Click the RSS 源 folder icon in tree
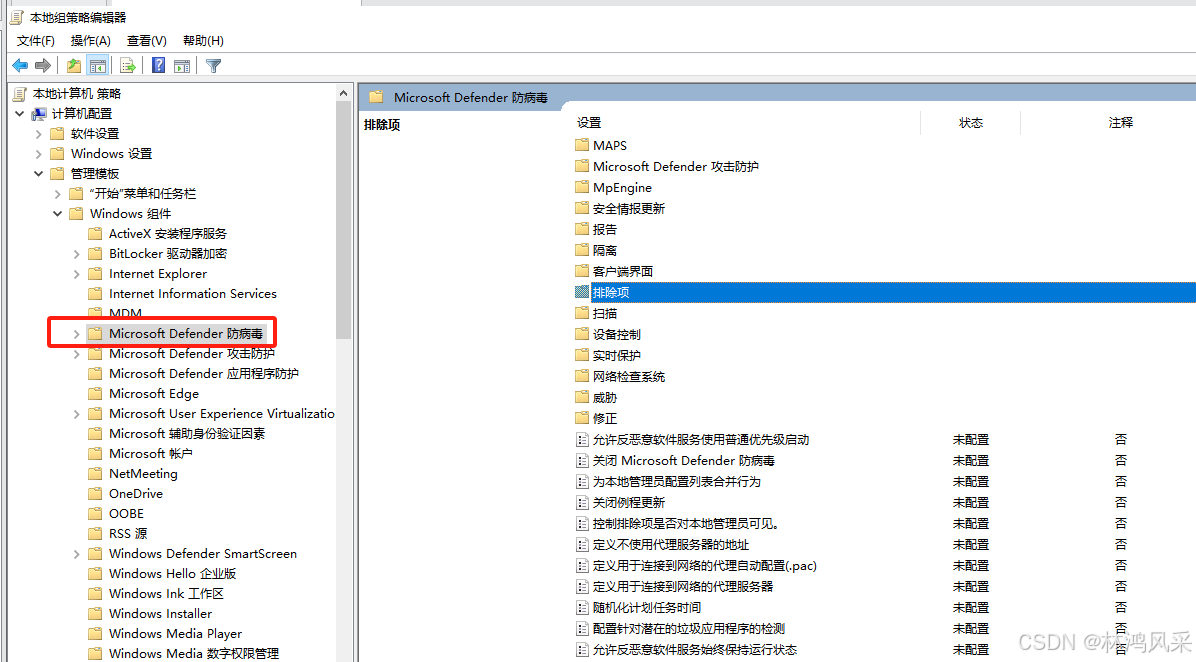 tap(95, 533)
